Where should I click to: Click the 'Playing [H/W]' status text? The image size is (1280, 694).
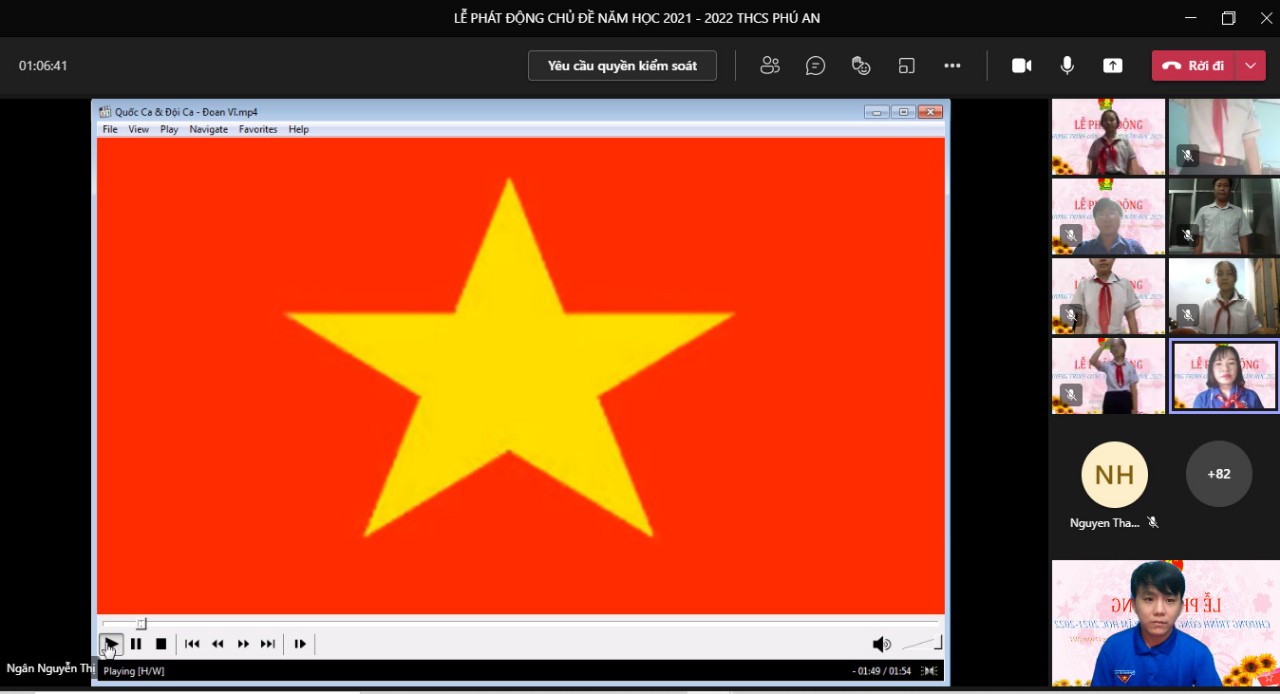tap(134, 671)
